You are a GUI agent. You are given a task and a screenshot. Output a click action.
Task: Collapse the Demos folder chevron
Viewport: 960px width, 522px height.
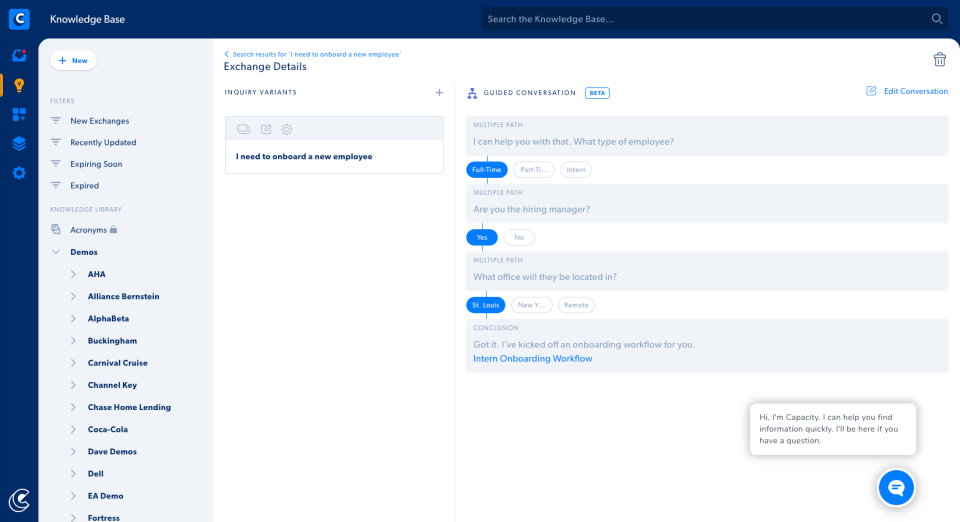click(56, 252)
